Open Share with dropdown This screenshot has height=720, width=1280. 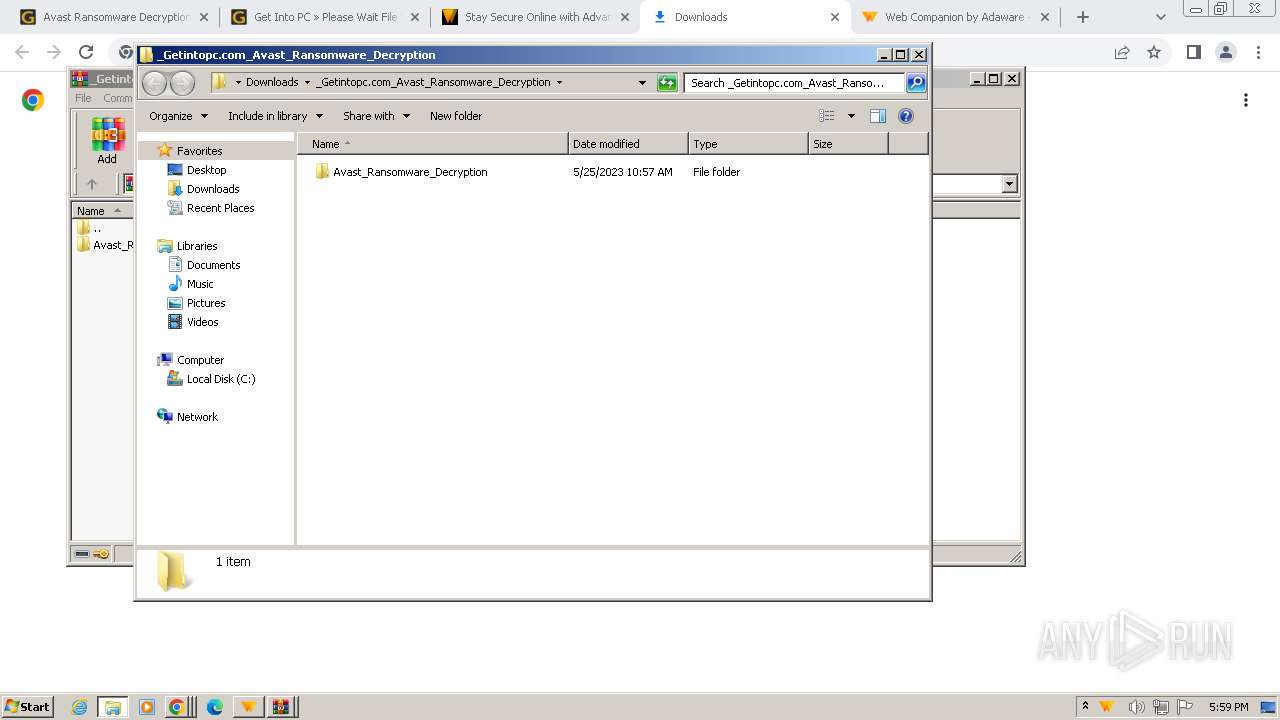click(376, 116)
